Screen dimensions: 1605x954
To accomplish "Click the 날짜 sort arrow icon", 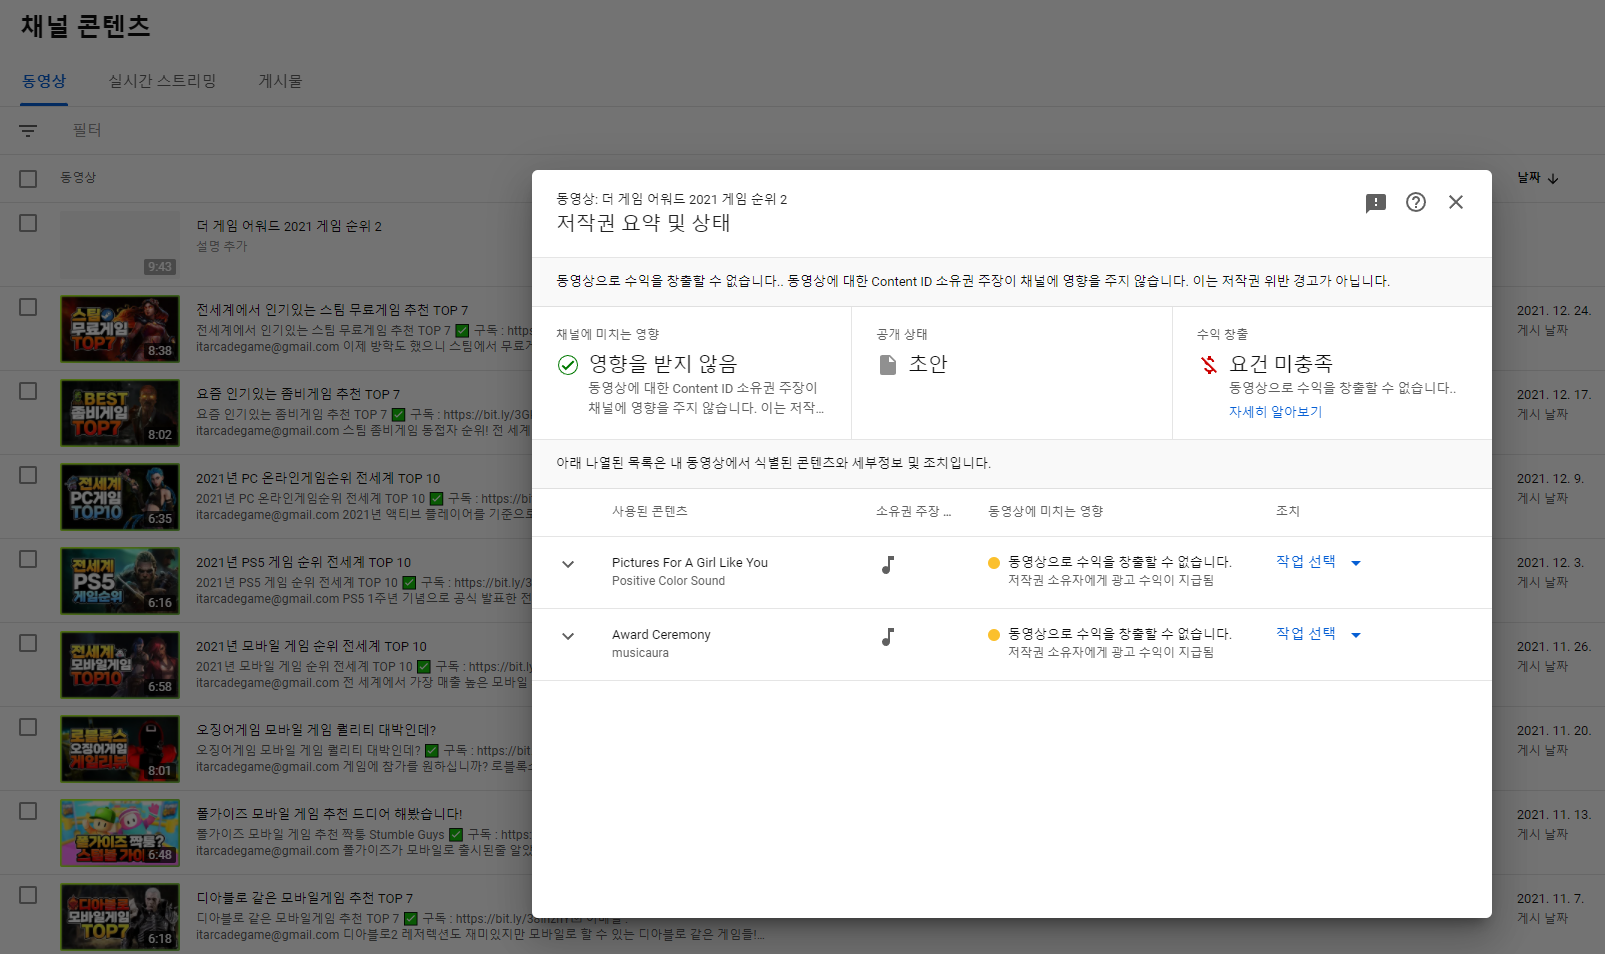I will pyautogui.click(x=1552, y=178).
